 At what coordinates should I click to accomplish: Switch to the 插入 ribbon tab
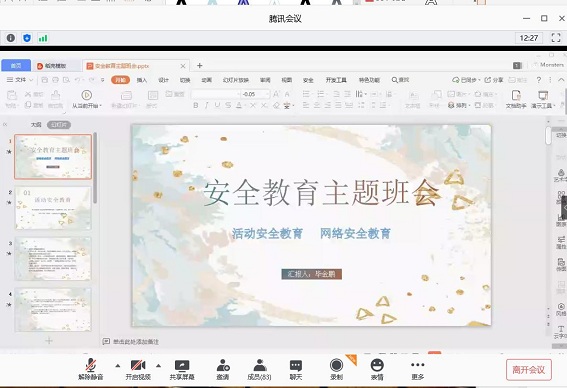[x=142, y=80]
